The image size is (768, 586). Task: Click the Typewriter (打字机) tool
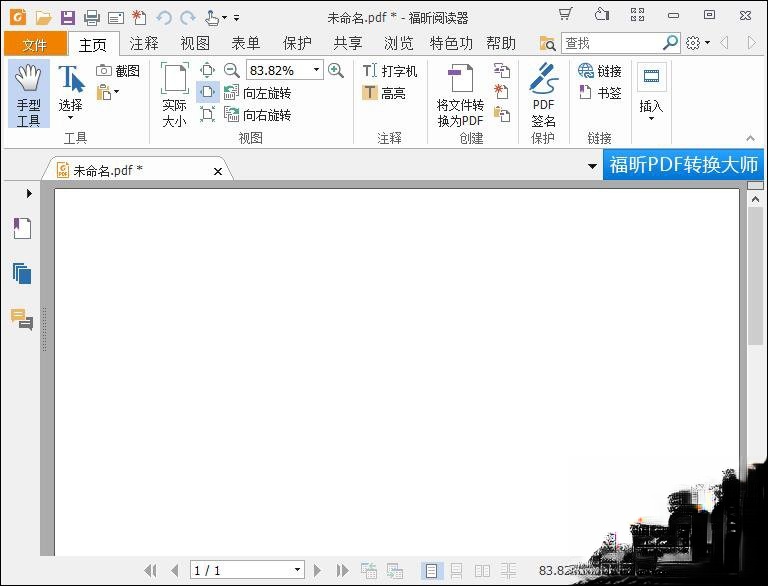pos(389,71)
